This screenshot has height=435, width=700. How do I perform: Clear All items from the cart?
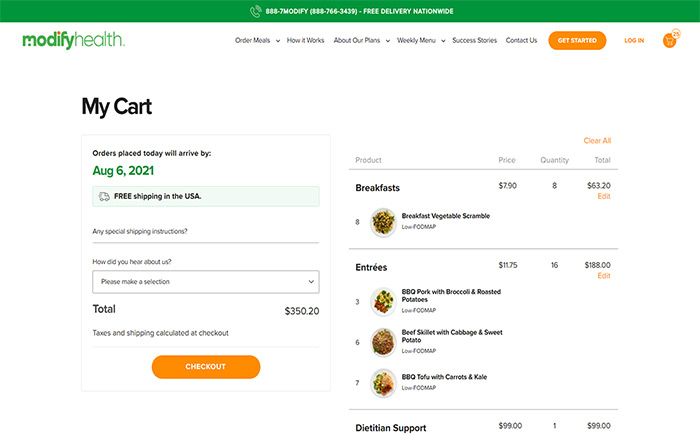[597, 141]
